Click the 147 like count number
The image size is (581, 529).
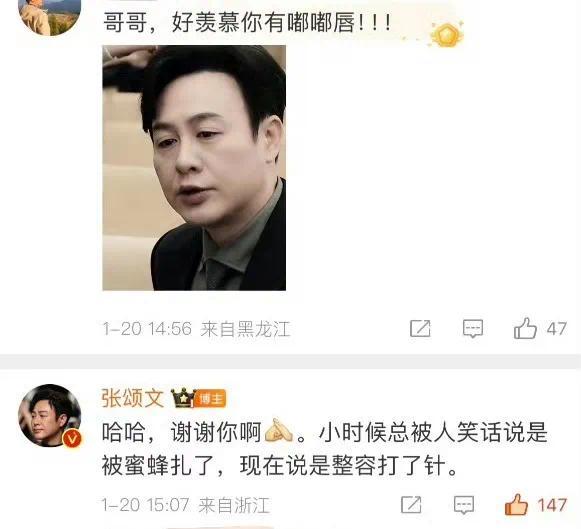[x=552, y=505]
